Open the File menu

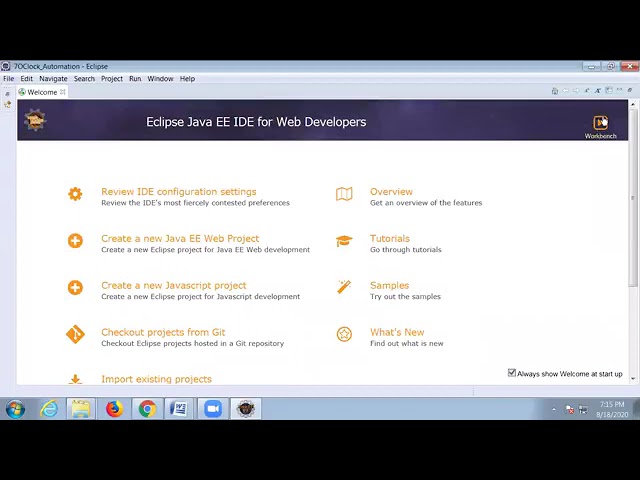click(x=9, y=78)
